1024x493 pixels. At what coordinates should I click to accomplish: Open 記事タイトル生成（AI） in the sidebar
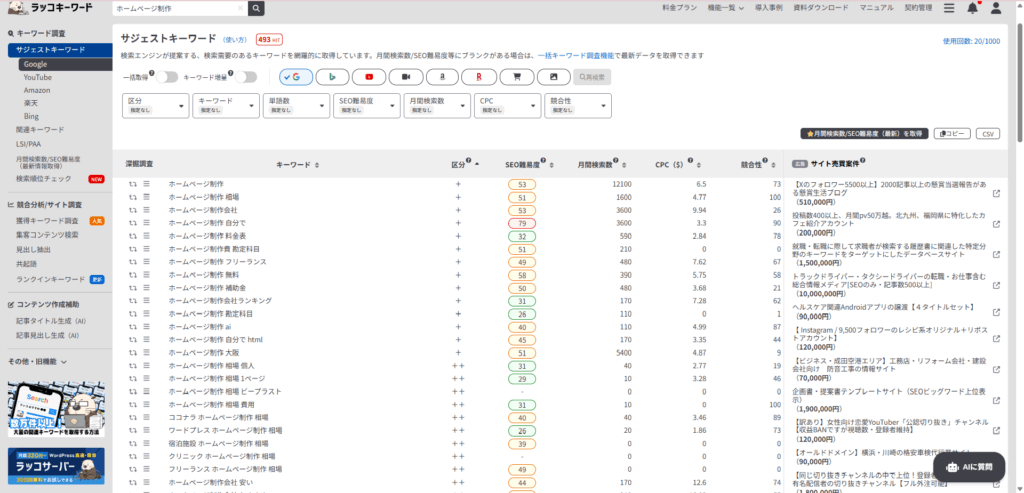[51, 321]
